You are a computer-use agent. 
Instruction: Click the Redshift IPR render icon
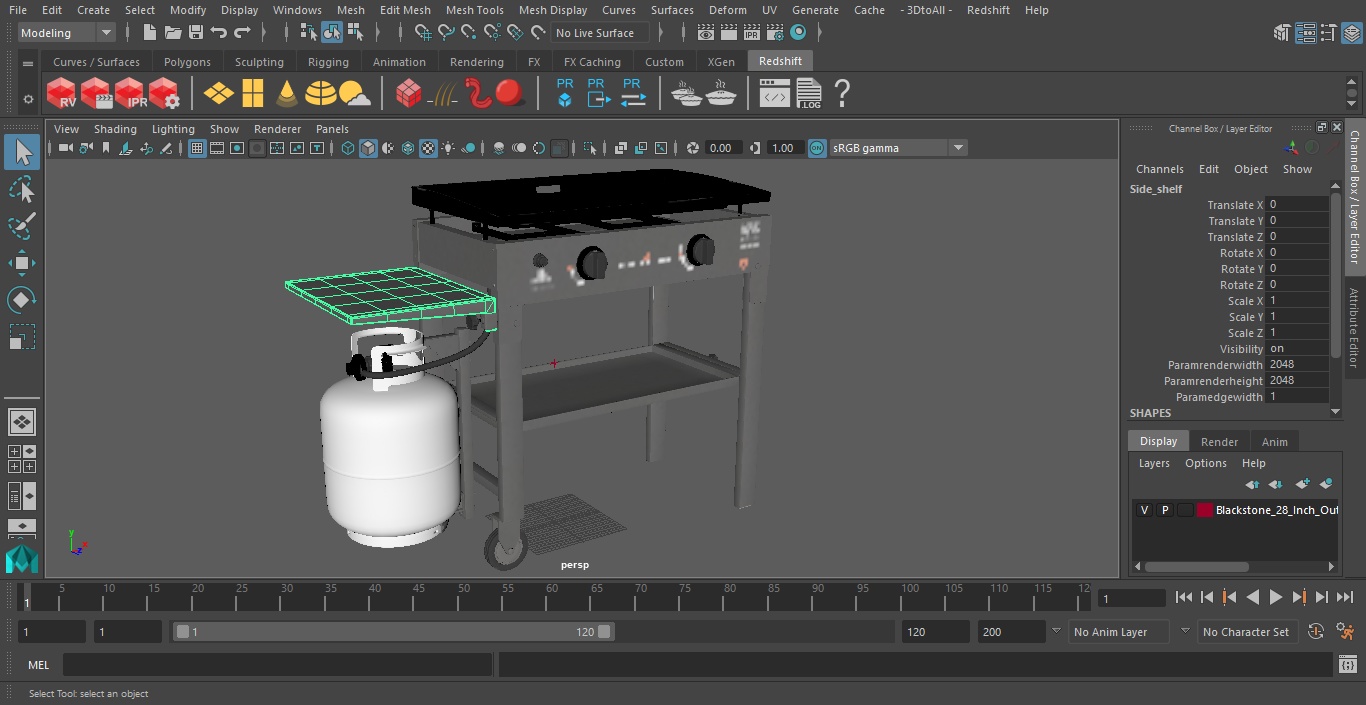(x=130, y=94)
